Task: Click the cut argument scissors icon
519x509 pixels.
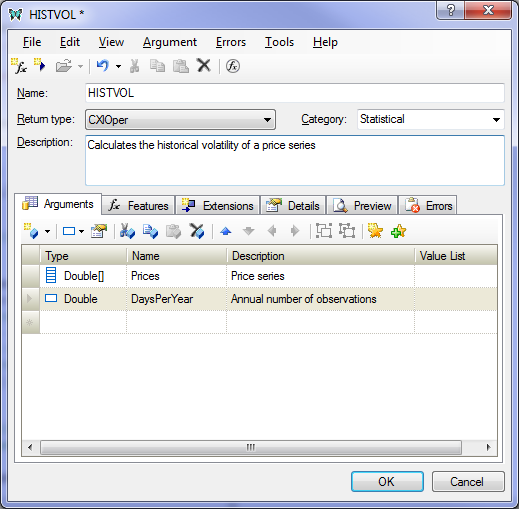Action: 127,231
